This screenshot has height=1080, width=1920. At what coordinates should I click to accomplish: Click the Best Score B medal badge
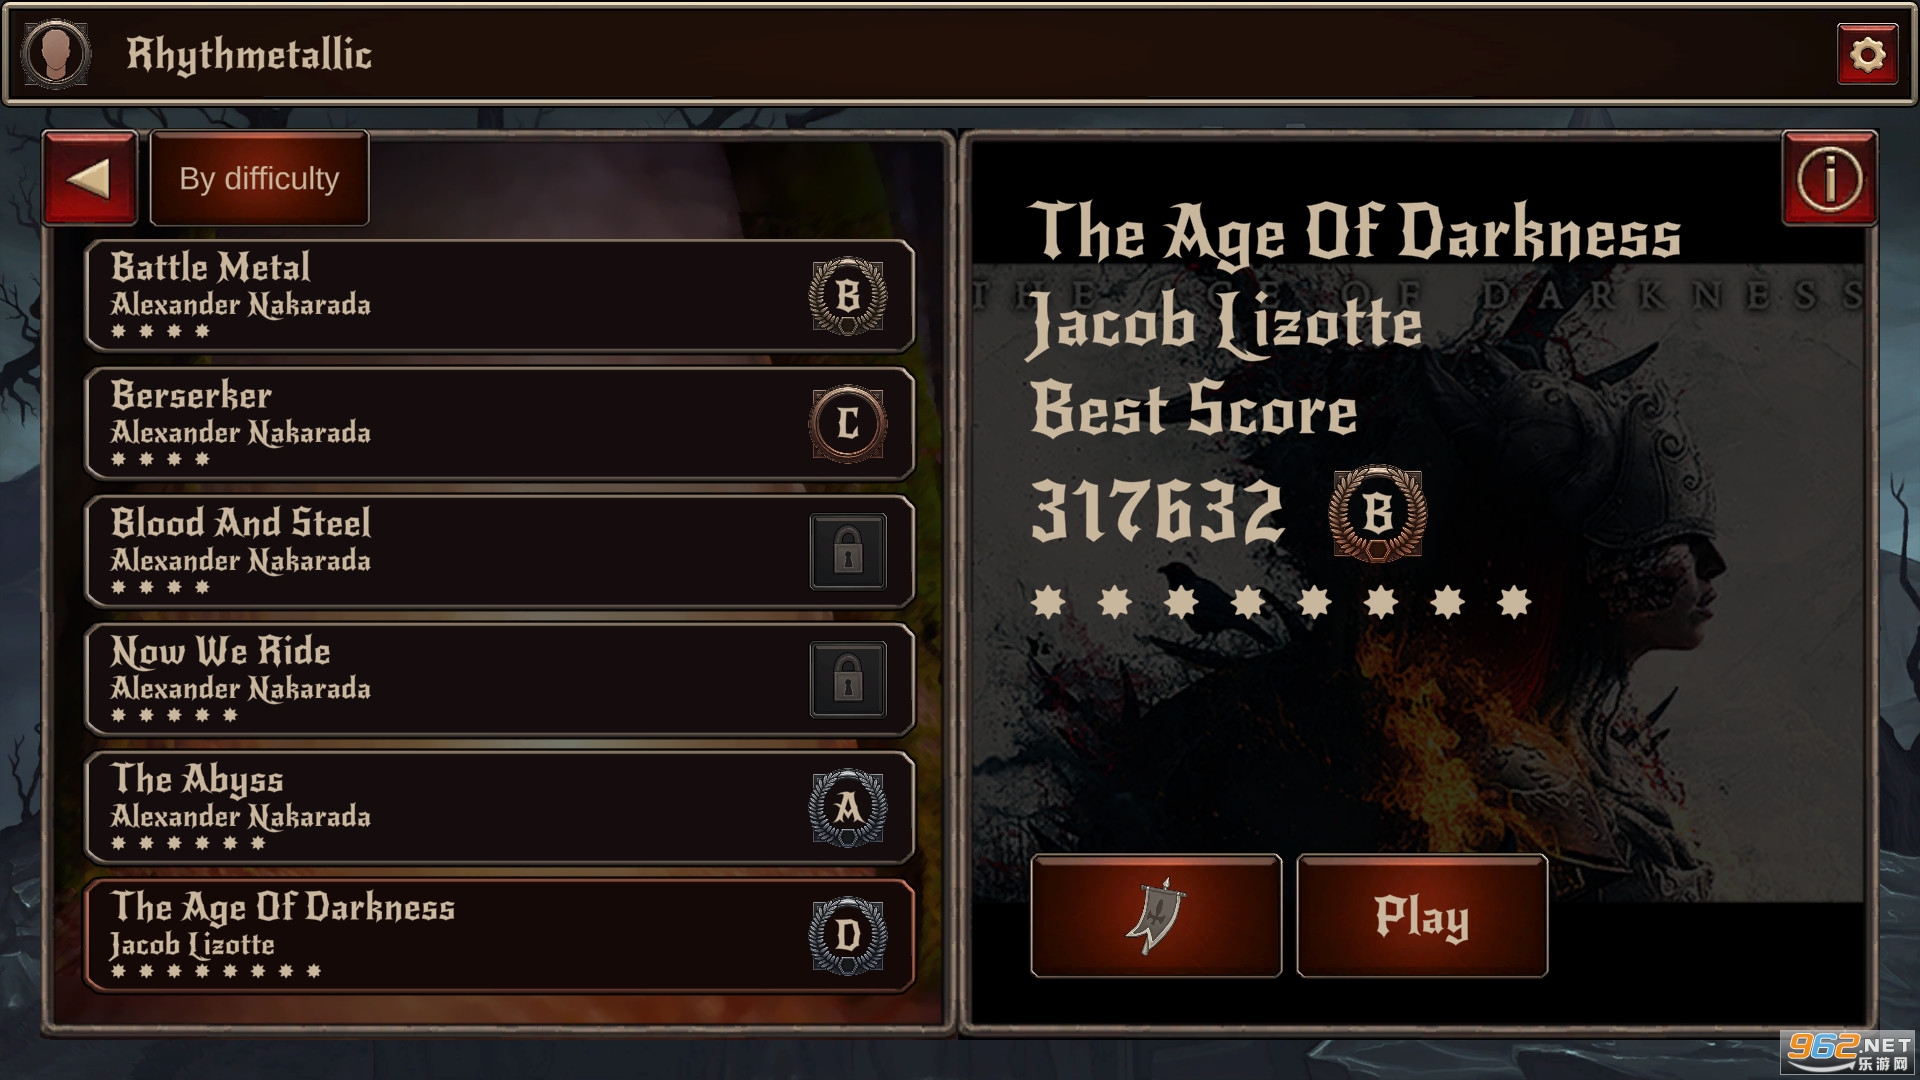1378,513
